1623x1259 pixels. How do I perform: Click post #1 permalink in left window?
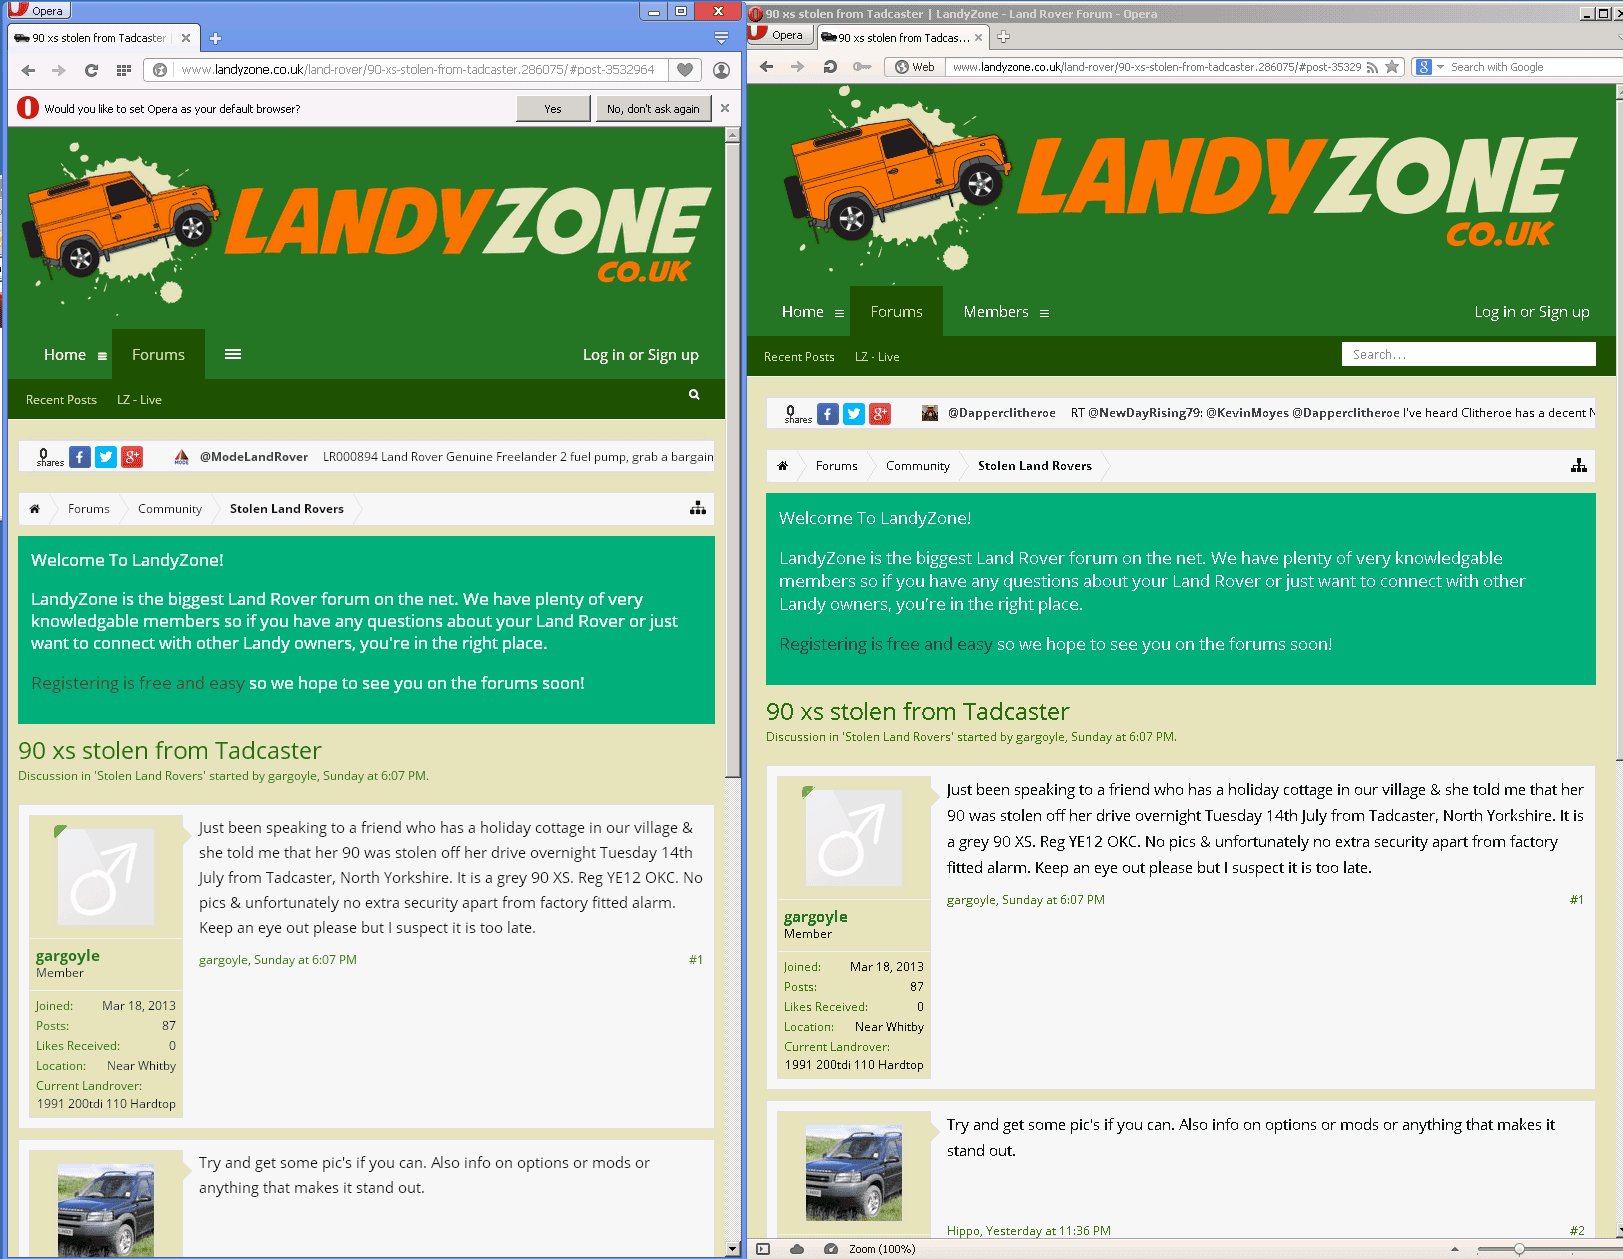click(696, 960)
